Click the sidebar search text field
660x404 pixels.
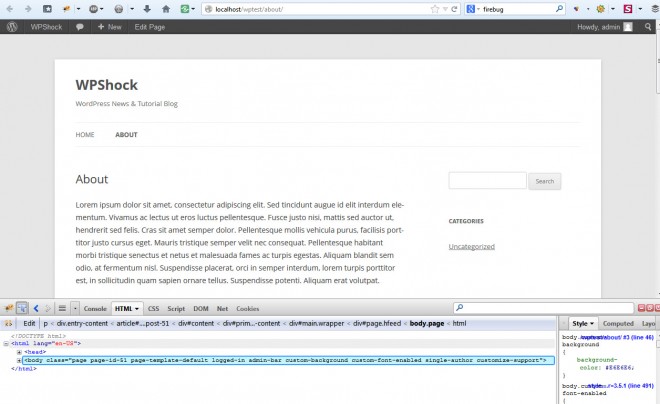(487, 181)
